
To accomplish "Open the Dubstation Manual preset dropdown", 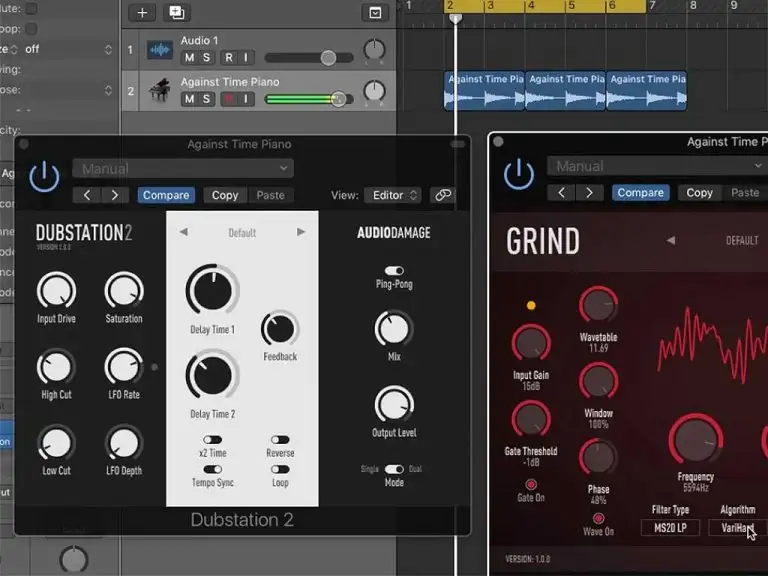I will click(183, 168).
